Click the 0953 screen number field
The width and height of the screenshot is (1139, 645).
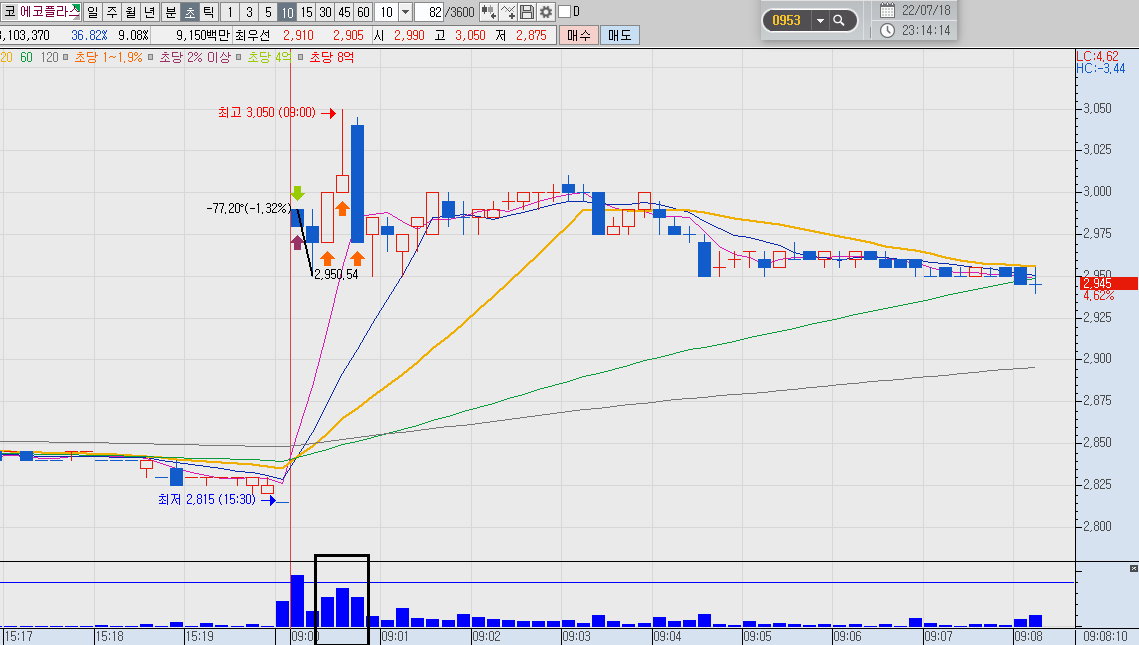[x=787, y=20]
